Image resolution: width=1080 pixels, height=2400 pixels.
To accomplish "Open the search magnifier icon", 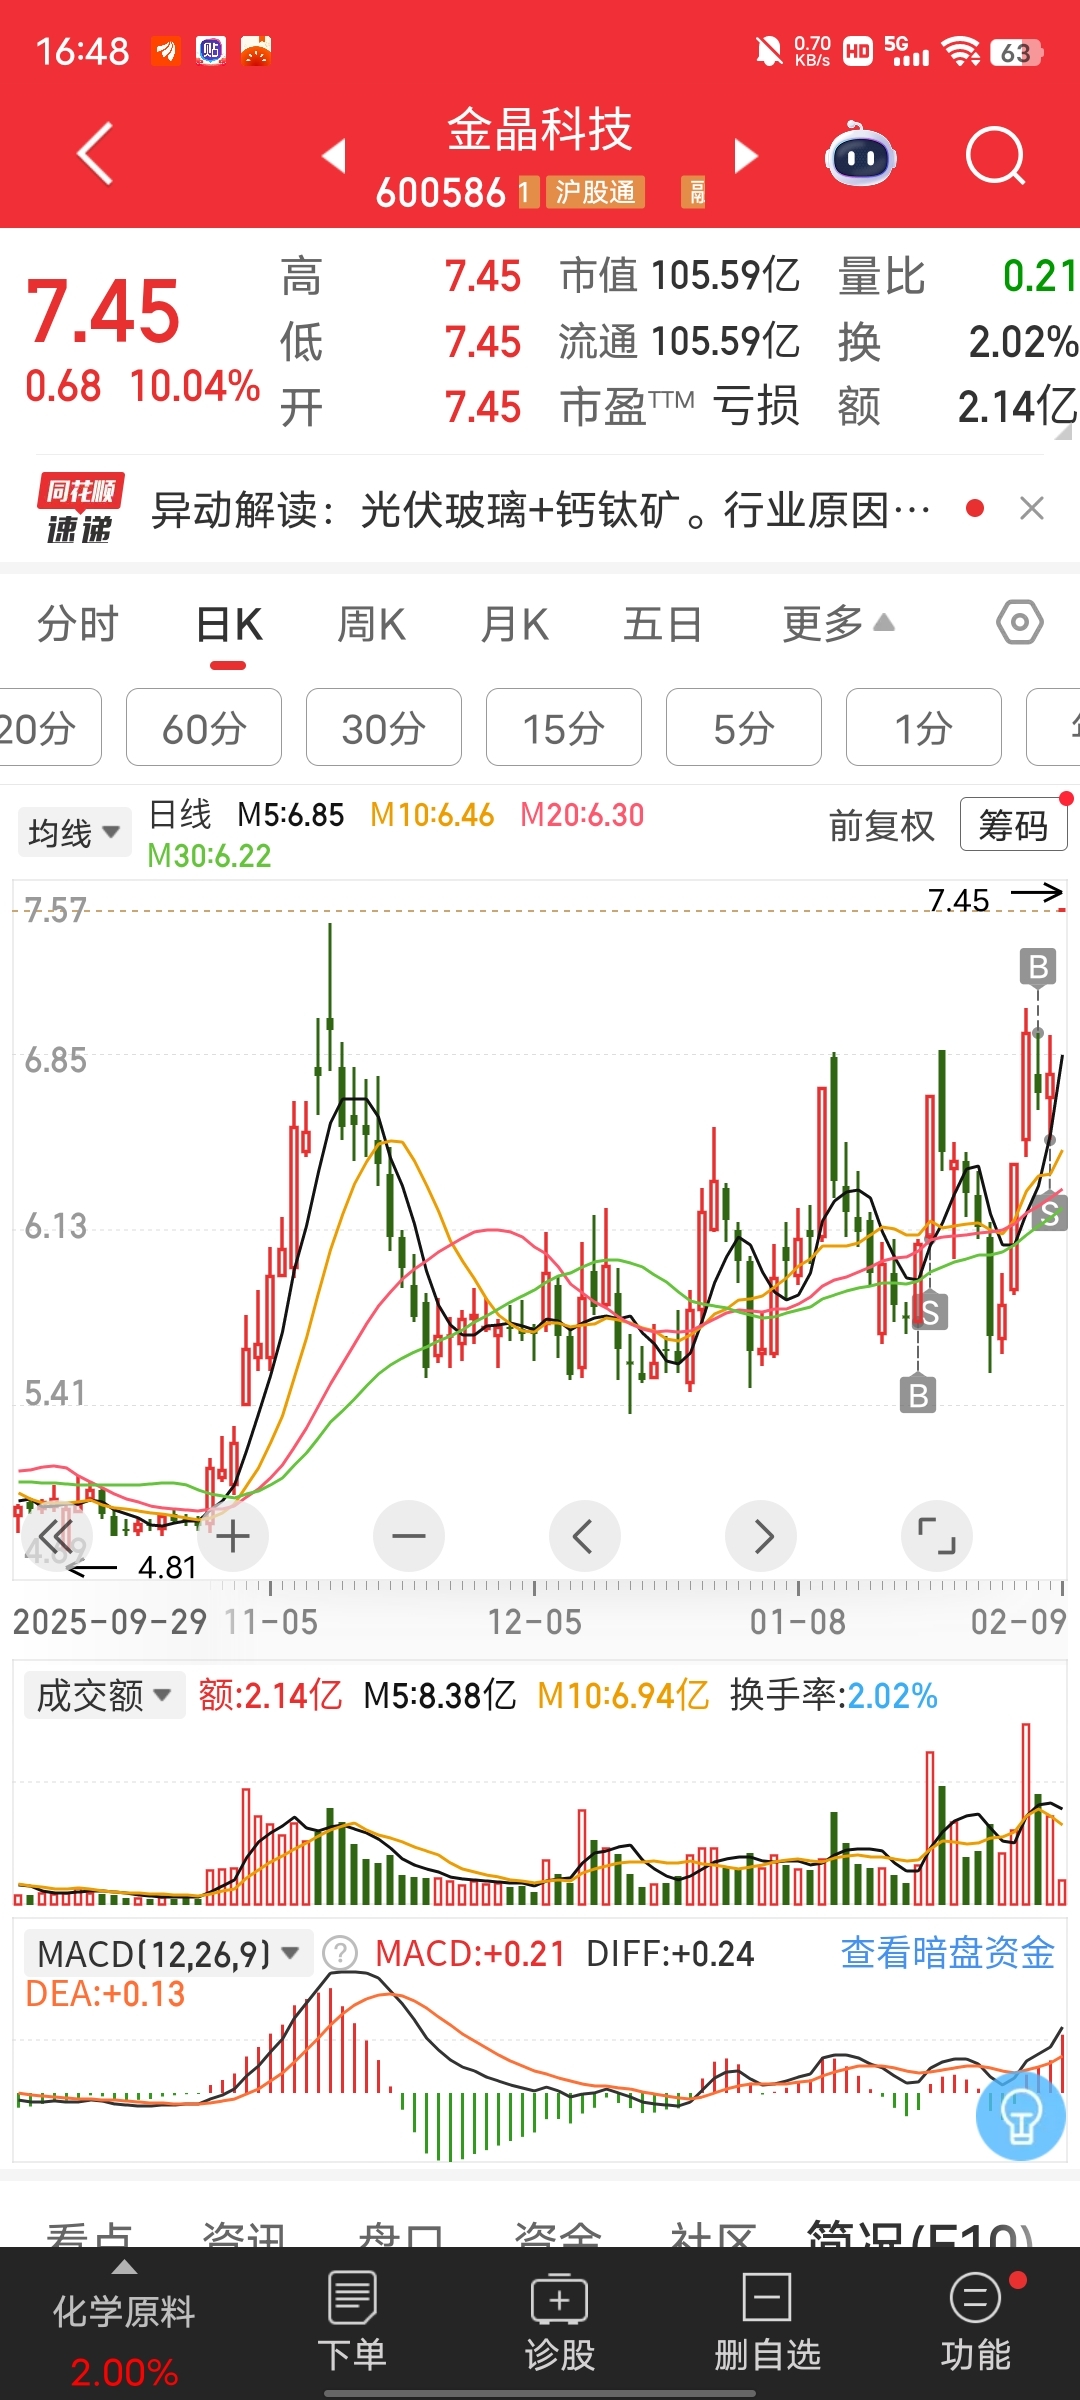I will click(x=996, y=156).
